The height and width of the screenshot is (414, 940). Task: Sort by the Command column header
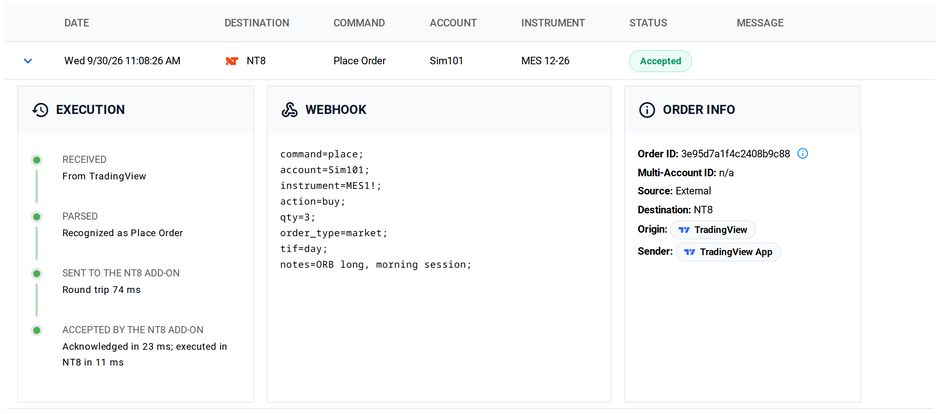(359, 23)
